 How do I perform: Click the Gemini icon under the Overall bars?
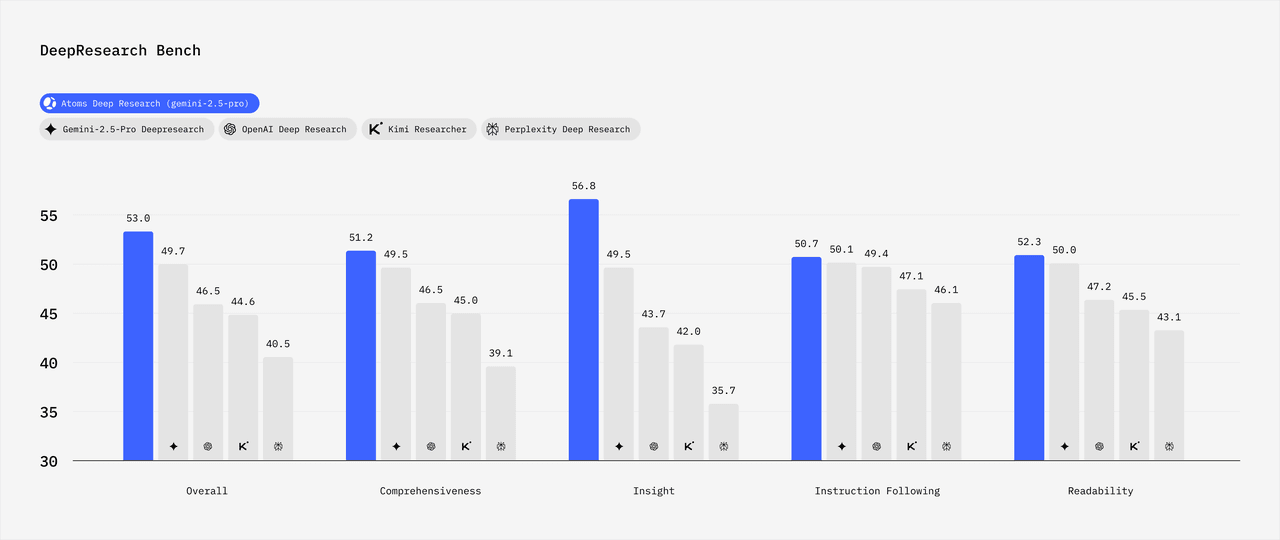coord(173,446)
